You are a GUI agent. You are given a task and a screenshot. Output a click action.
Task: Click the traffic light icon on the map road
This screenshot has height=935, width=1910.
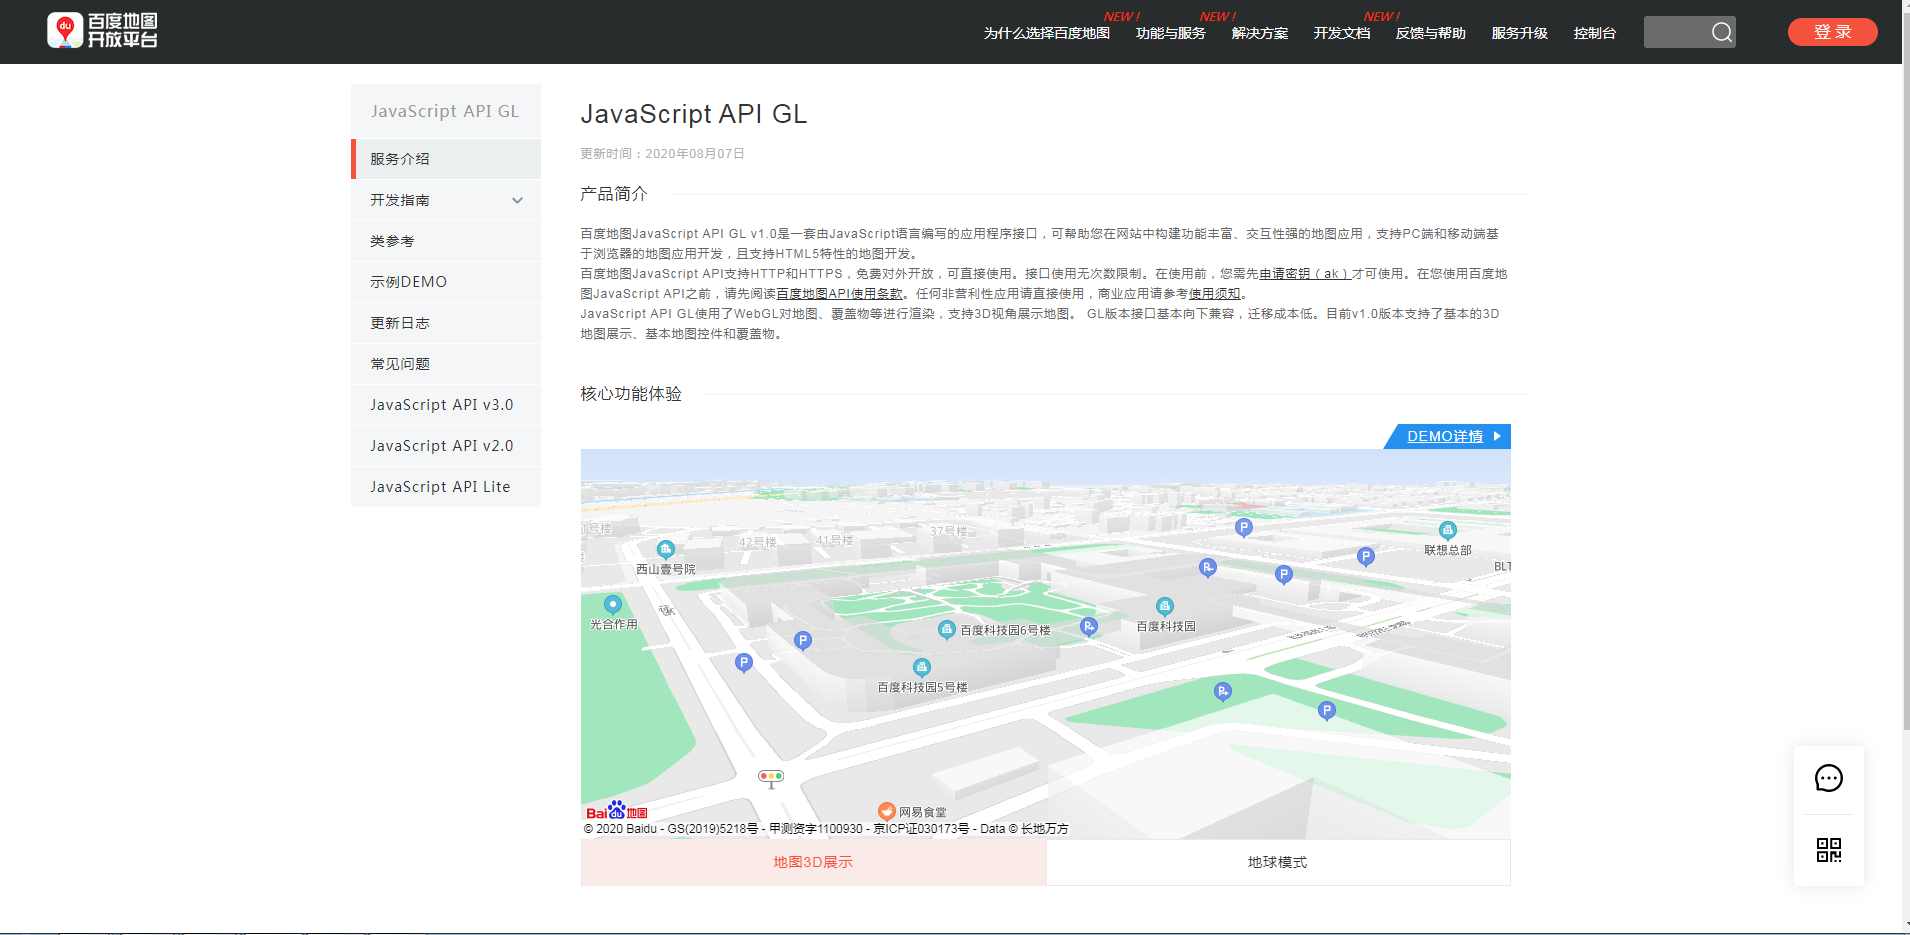point(770,778)
